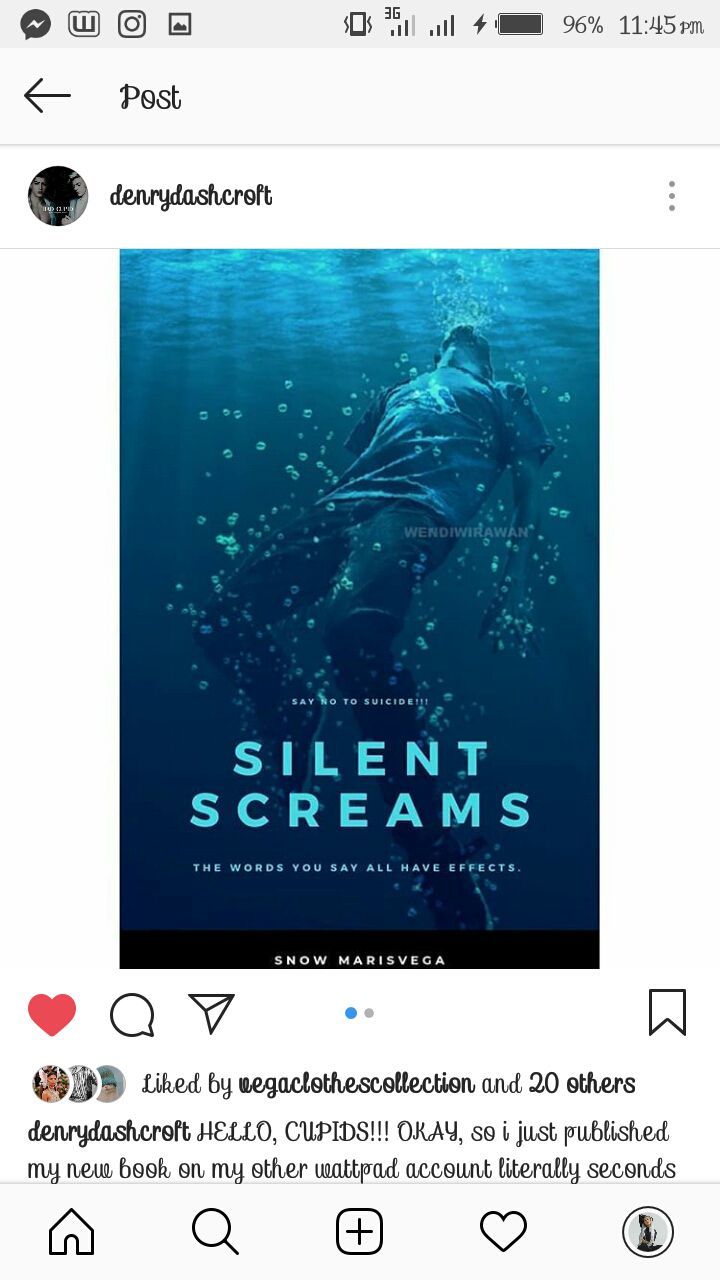
Task: Open denrydashcroft's profile picture
Action: coord(58,196)
